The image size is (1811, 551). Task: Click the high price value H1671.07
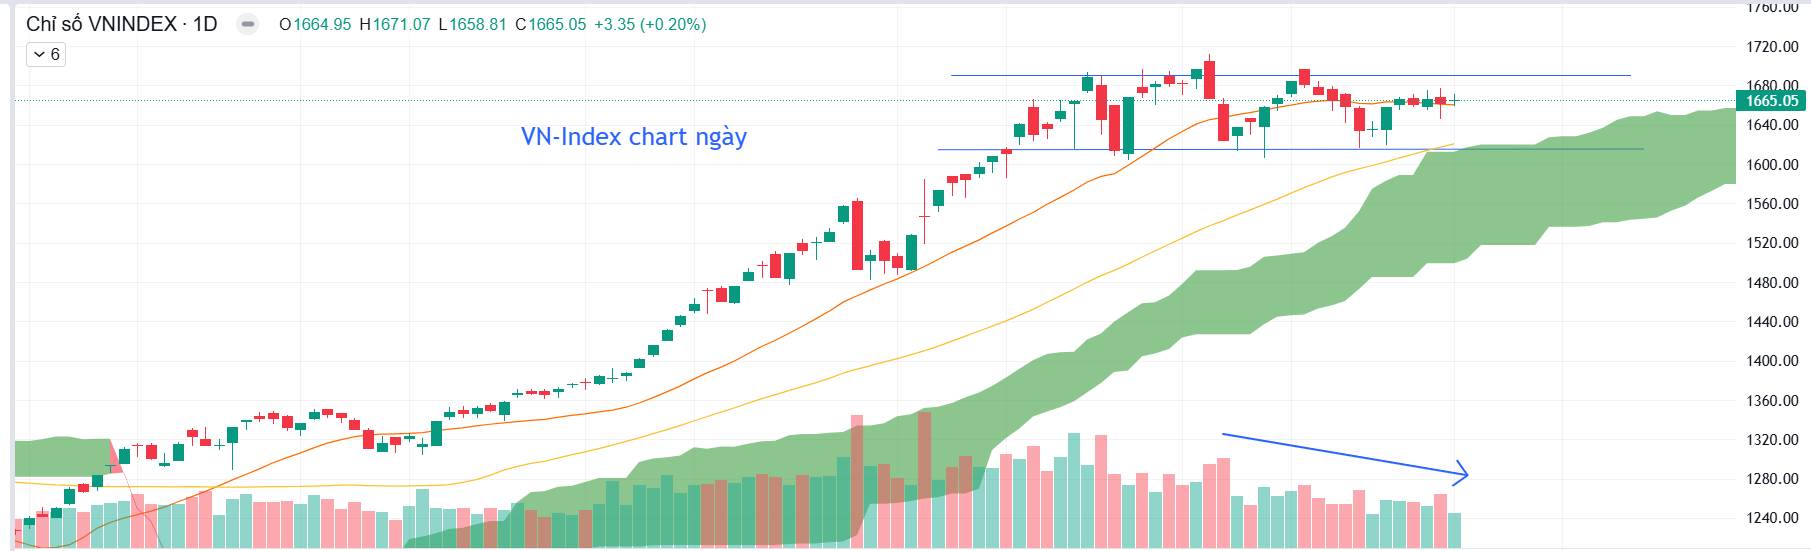coord(395,24)
